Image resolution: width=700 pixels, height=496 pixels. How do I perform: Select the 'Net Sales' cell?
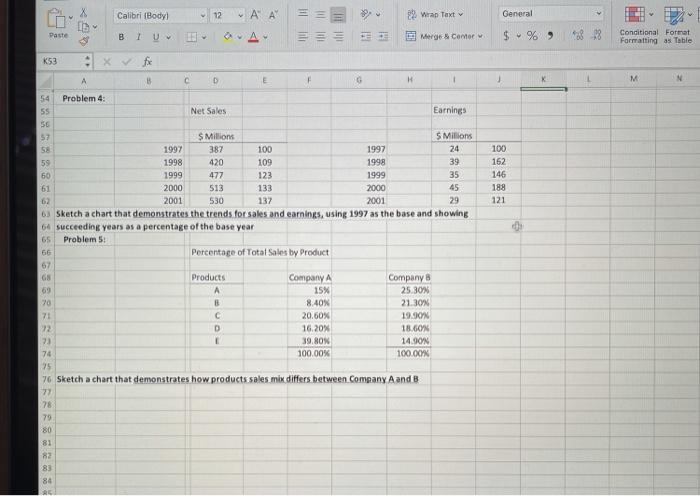pos(216,111)
